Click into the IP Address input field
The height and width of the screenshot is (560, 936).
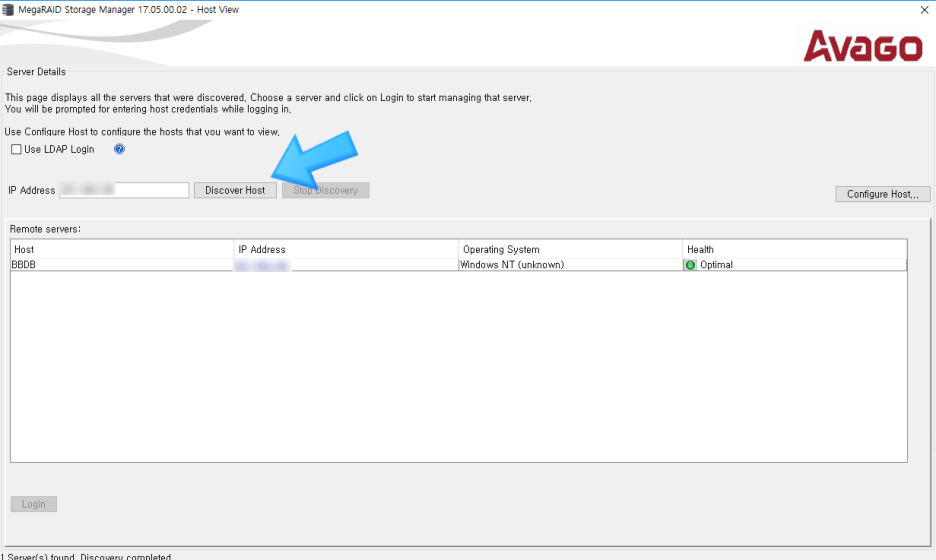point(124,190)
